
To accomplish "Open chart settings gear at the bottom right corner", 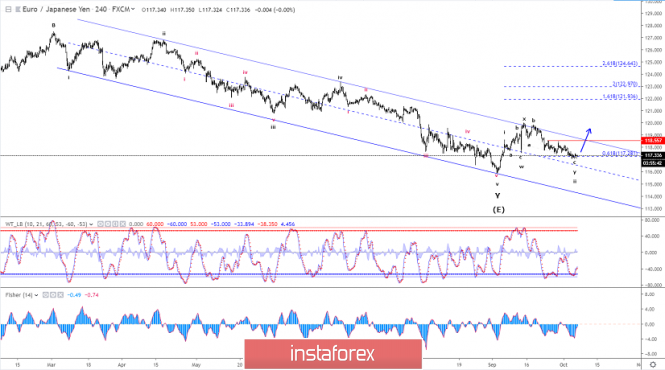I will [653, 364].
